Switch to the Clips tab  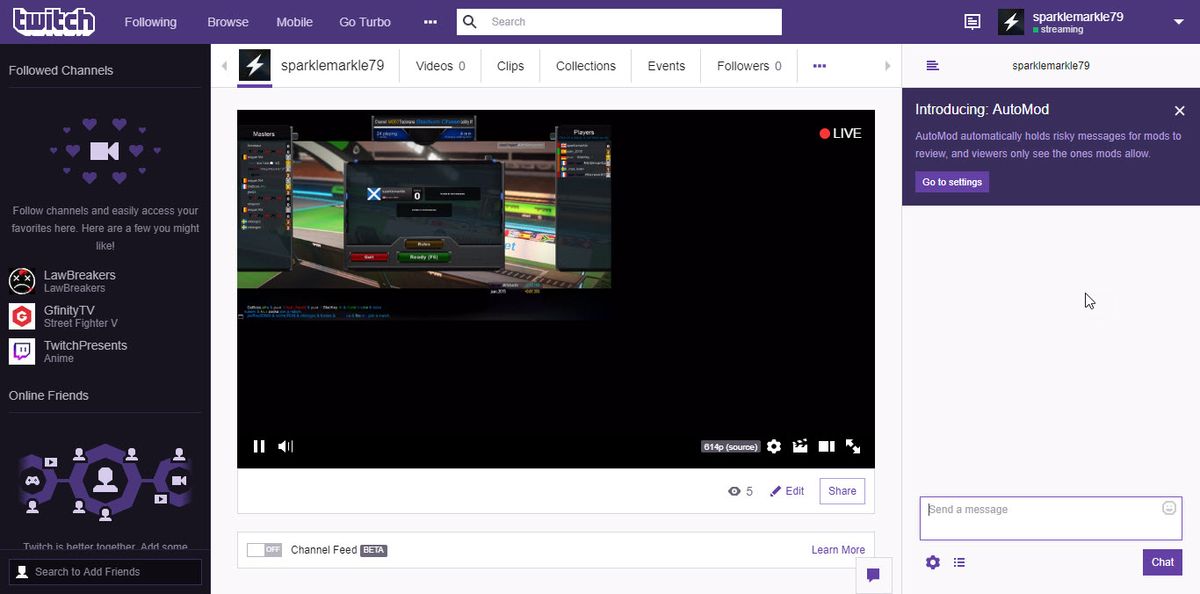pos(510,66)
